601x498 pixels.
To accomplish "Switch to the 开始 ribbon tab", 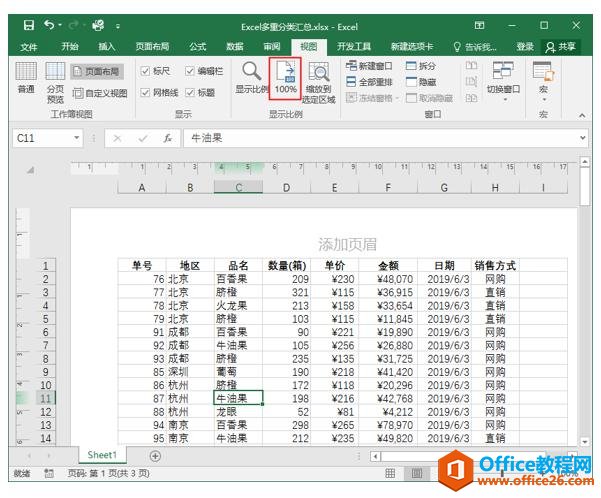I will (x=70, y=47).
